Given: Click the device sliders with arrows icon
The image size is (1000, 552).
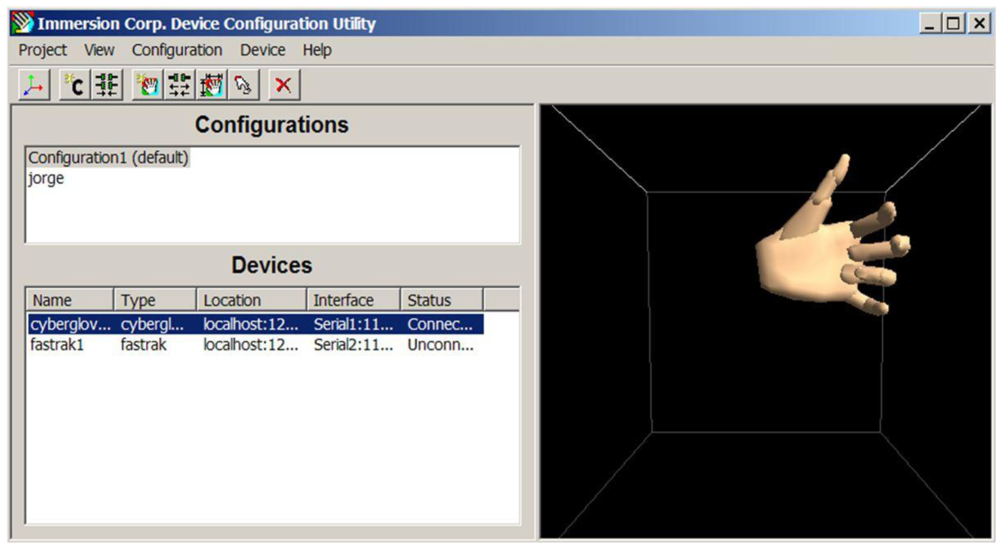Looking at the screenshot, I should click(x=180, y=85).
